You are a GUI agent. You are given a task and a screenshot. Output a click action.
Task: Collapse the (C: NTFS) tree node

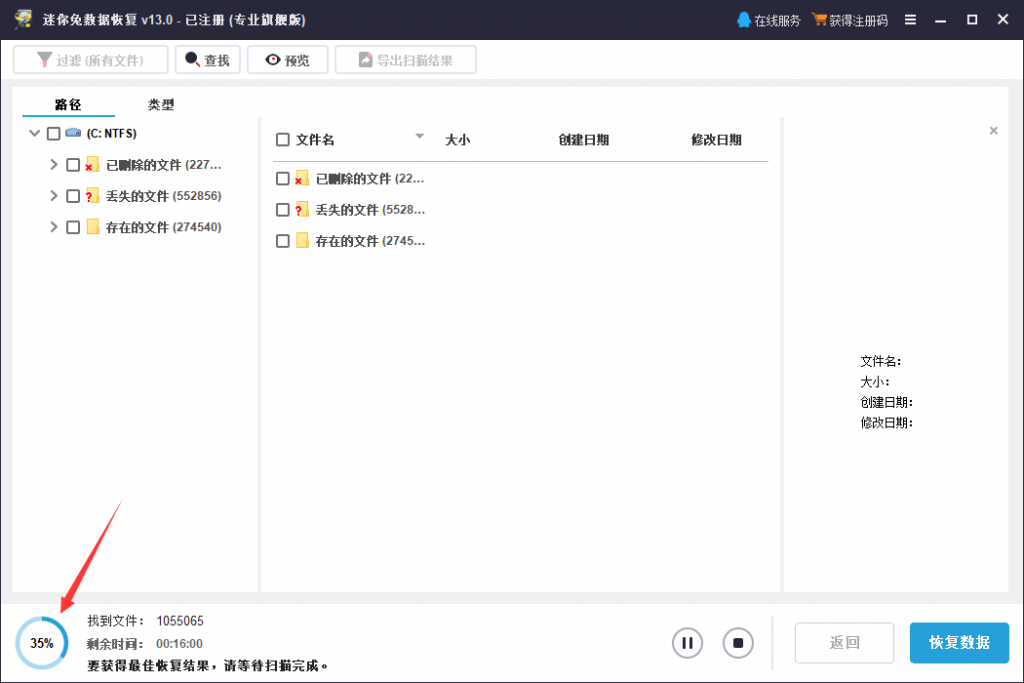pos(35,133)
